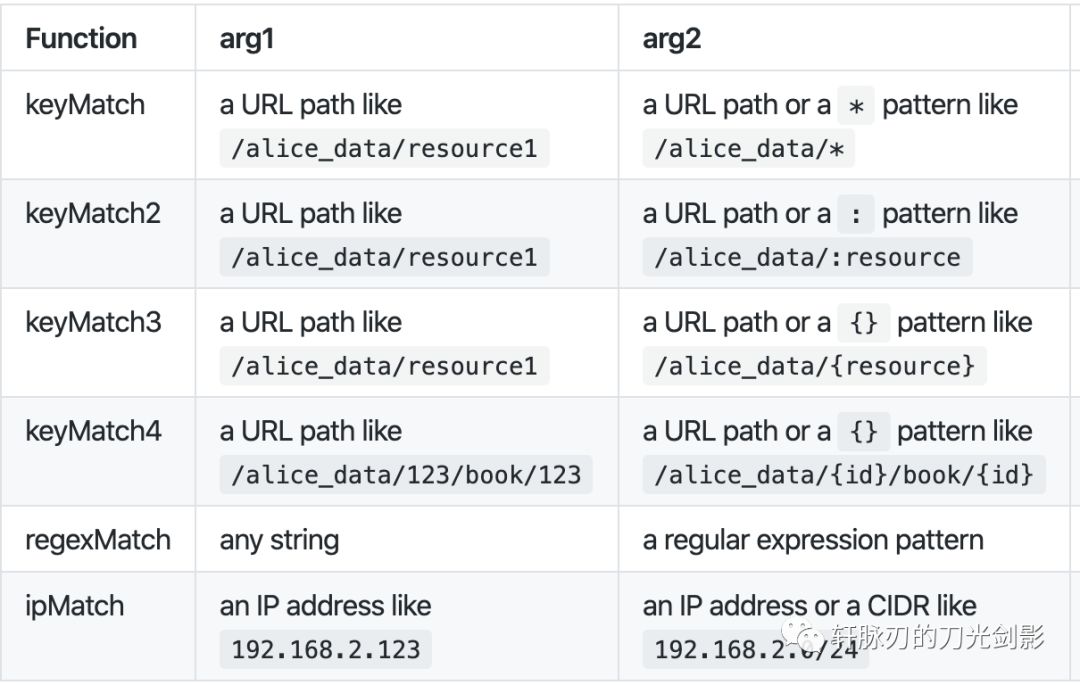
Task: Select the keyMatch4 function name
Action: 93,431
